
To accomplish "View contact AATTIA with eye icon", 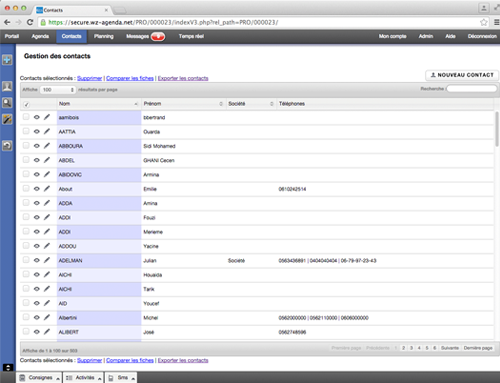I will (x=37, y=132).
